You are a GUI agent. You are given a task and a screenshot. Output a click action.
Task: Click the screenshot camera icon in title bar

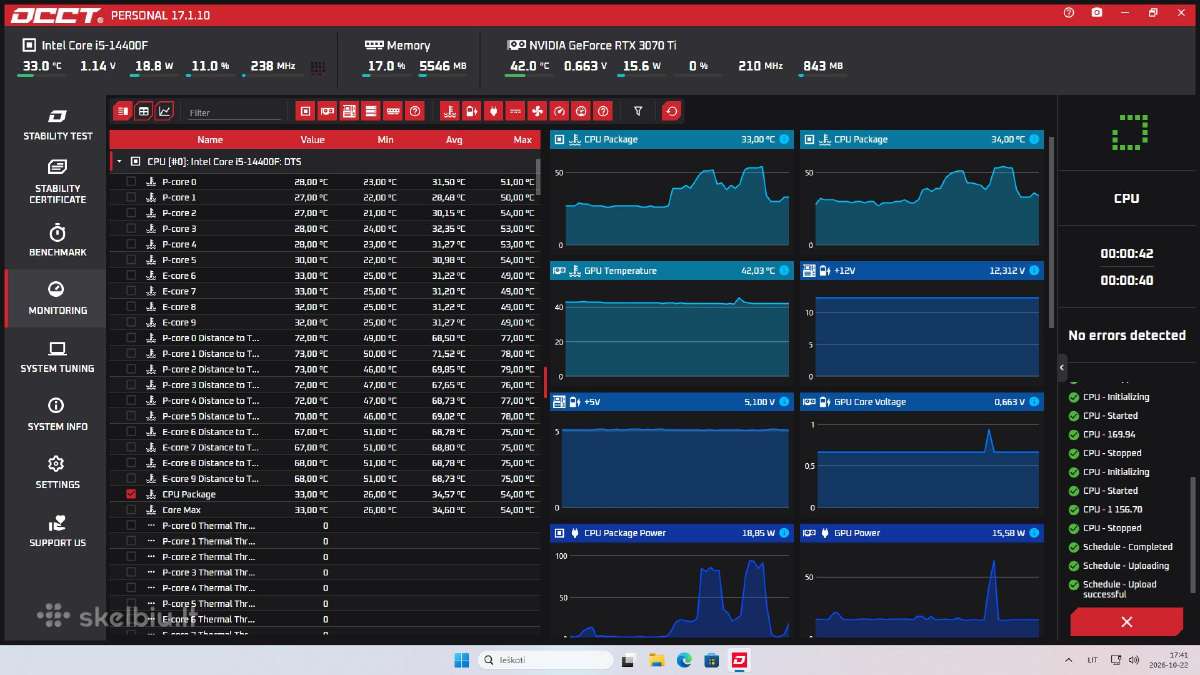click(x=1097, y=13)
